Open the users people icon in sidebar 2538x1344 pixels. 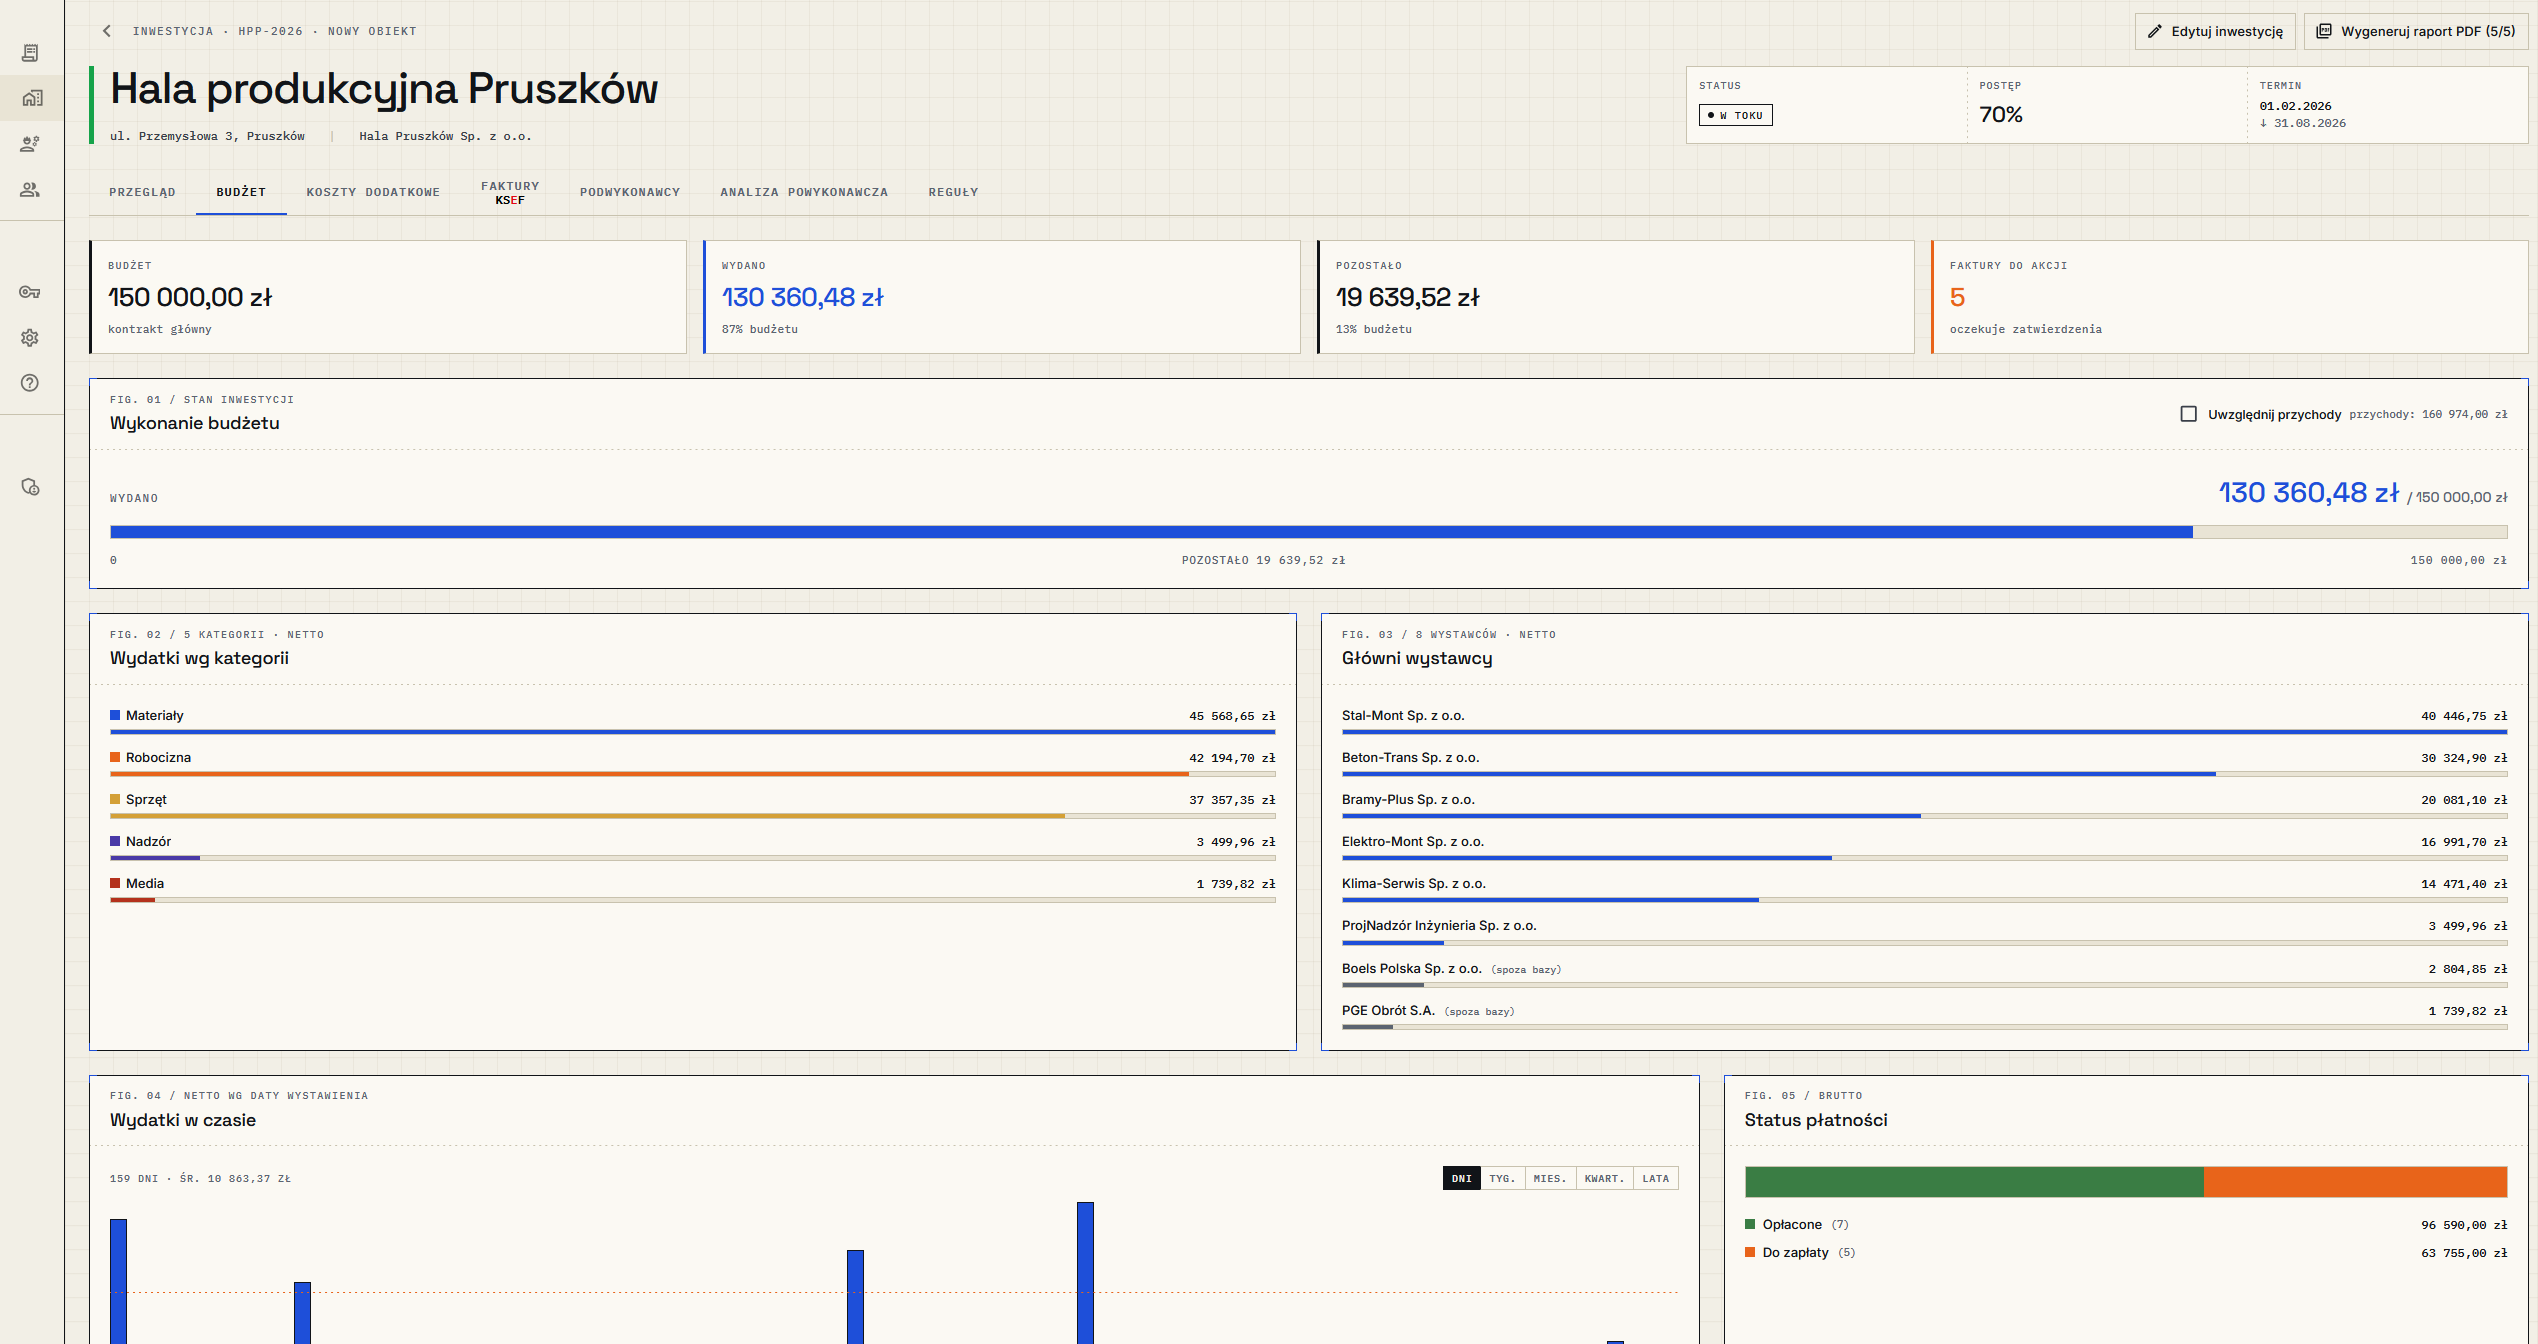tap(31, 189)
